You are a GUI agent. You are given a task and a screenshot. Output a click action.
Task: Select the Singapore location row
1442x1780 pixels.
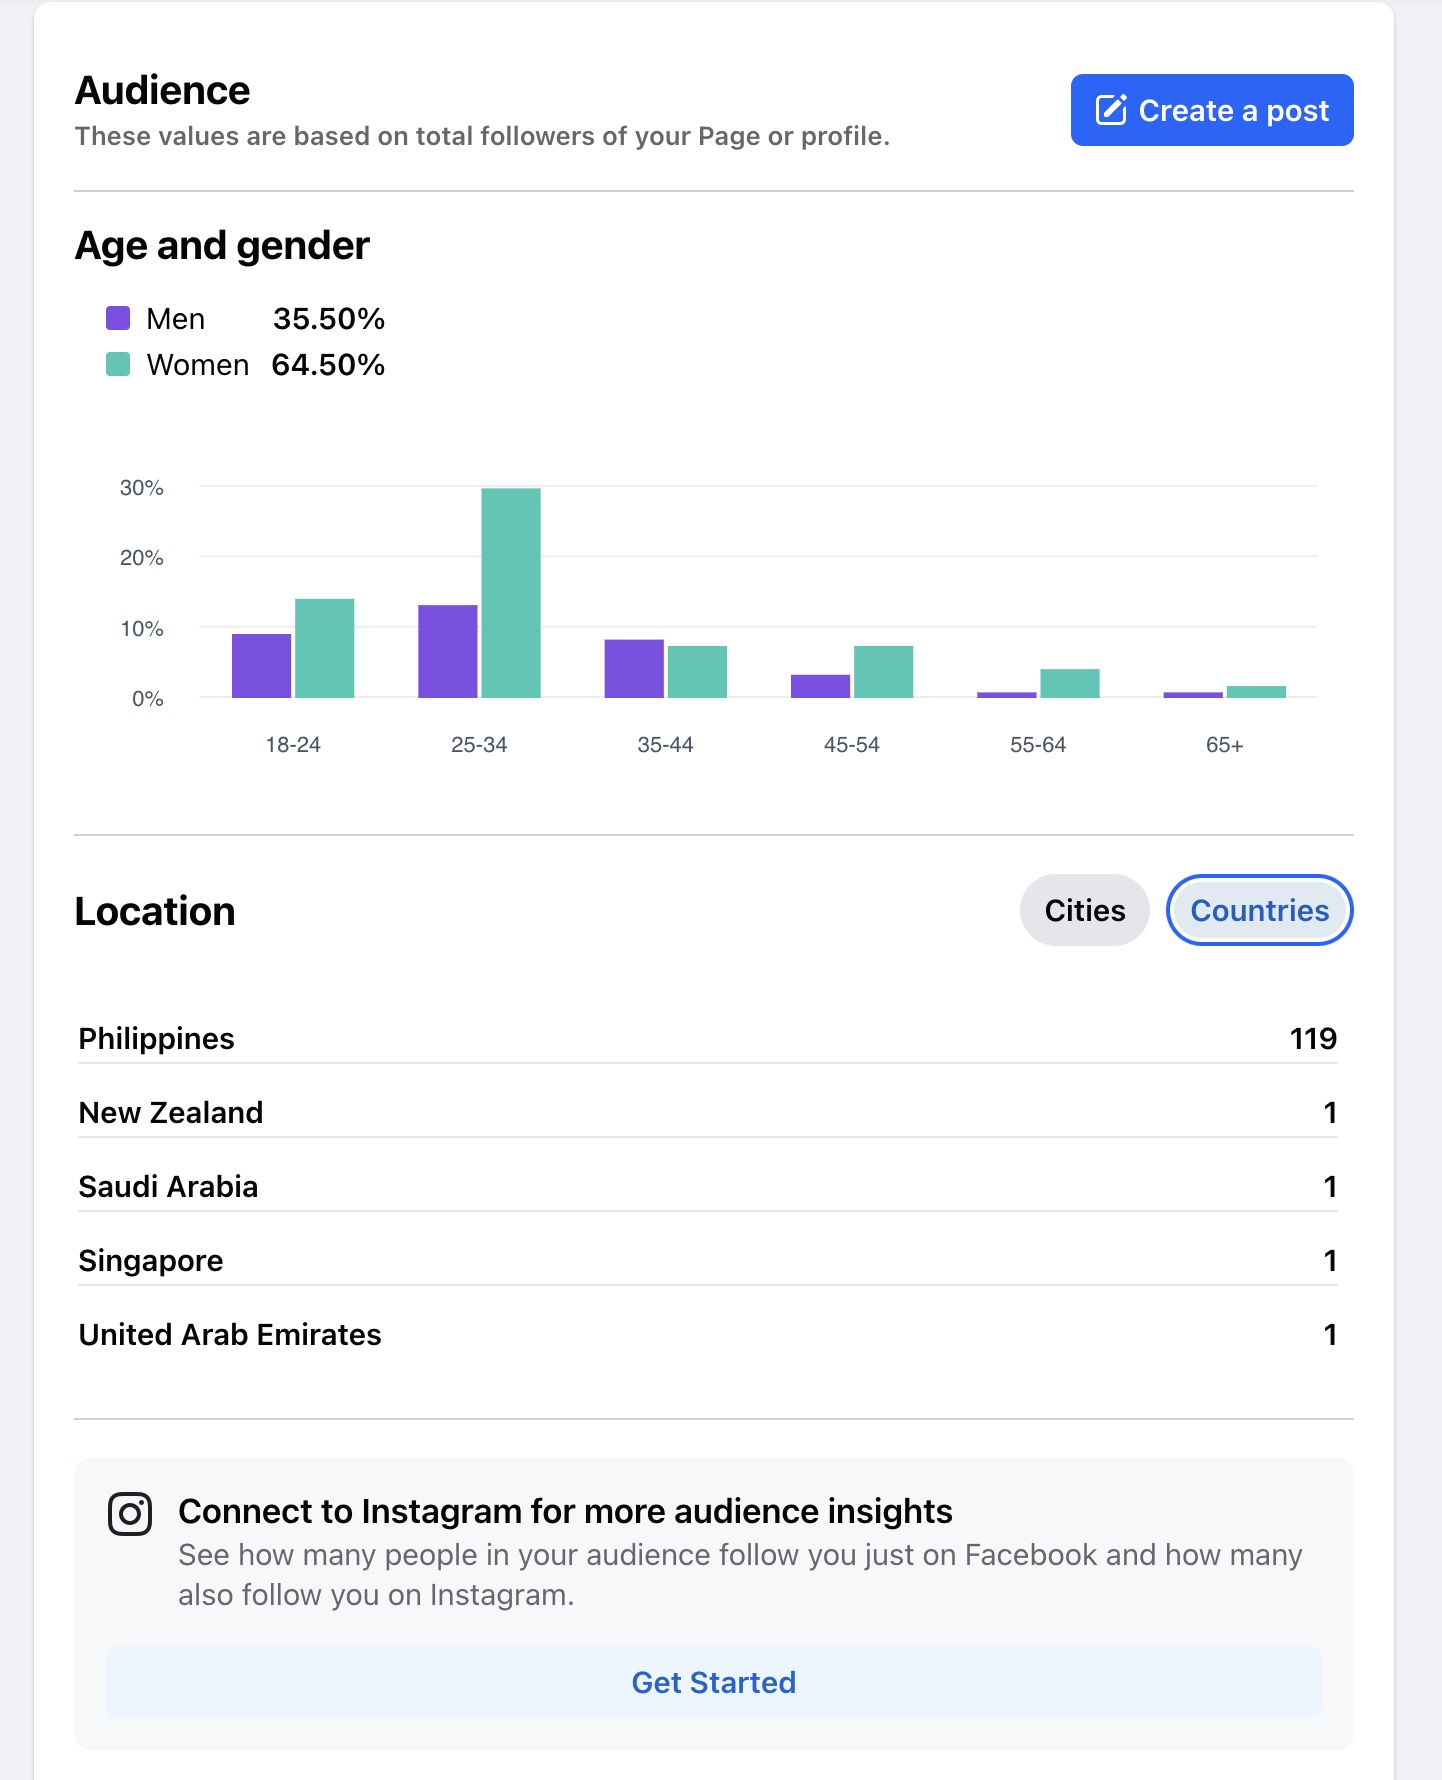706,1260
